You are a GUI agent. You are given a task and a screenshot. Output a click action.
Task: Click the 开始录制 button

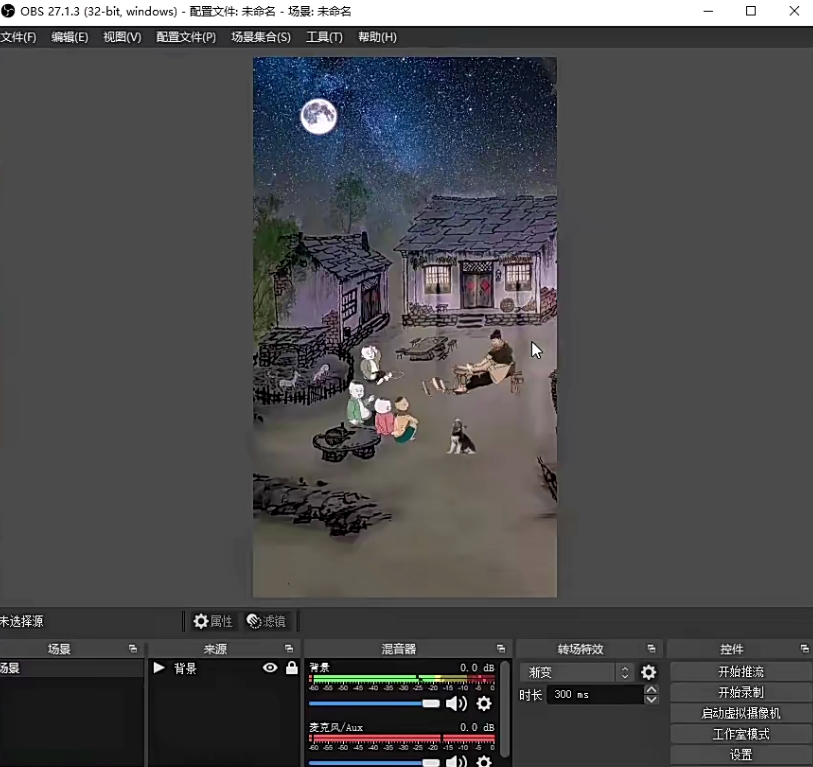point(740,693)
